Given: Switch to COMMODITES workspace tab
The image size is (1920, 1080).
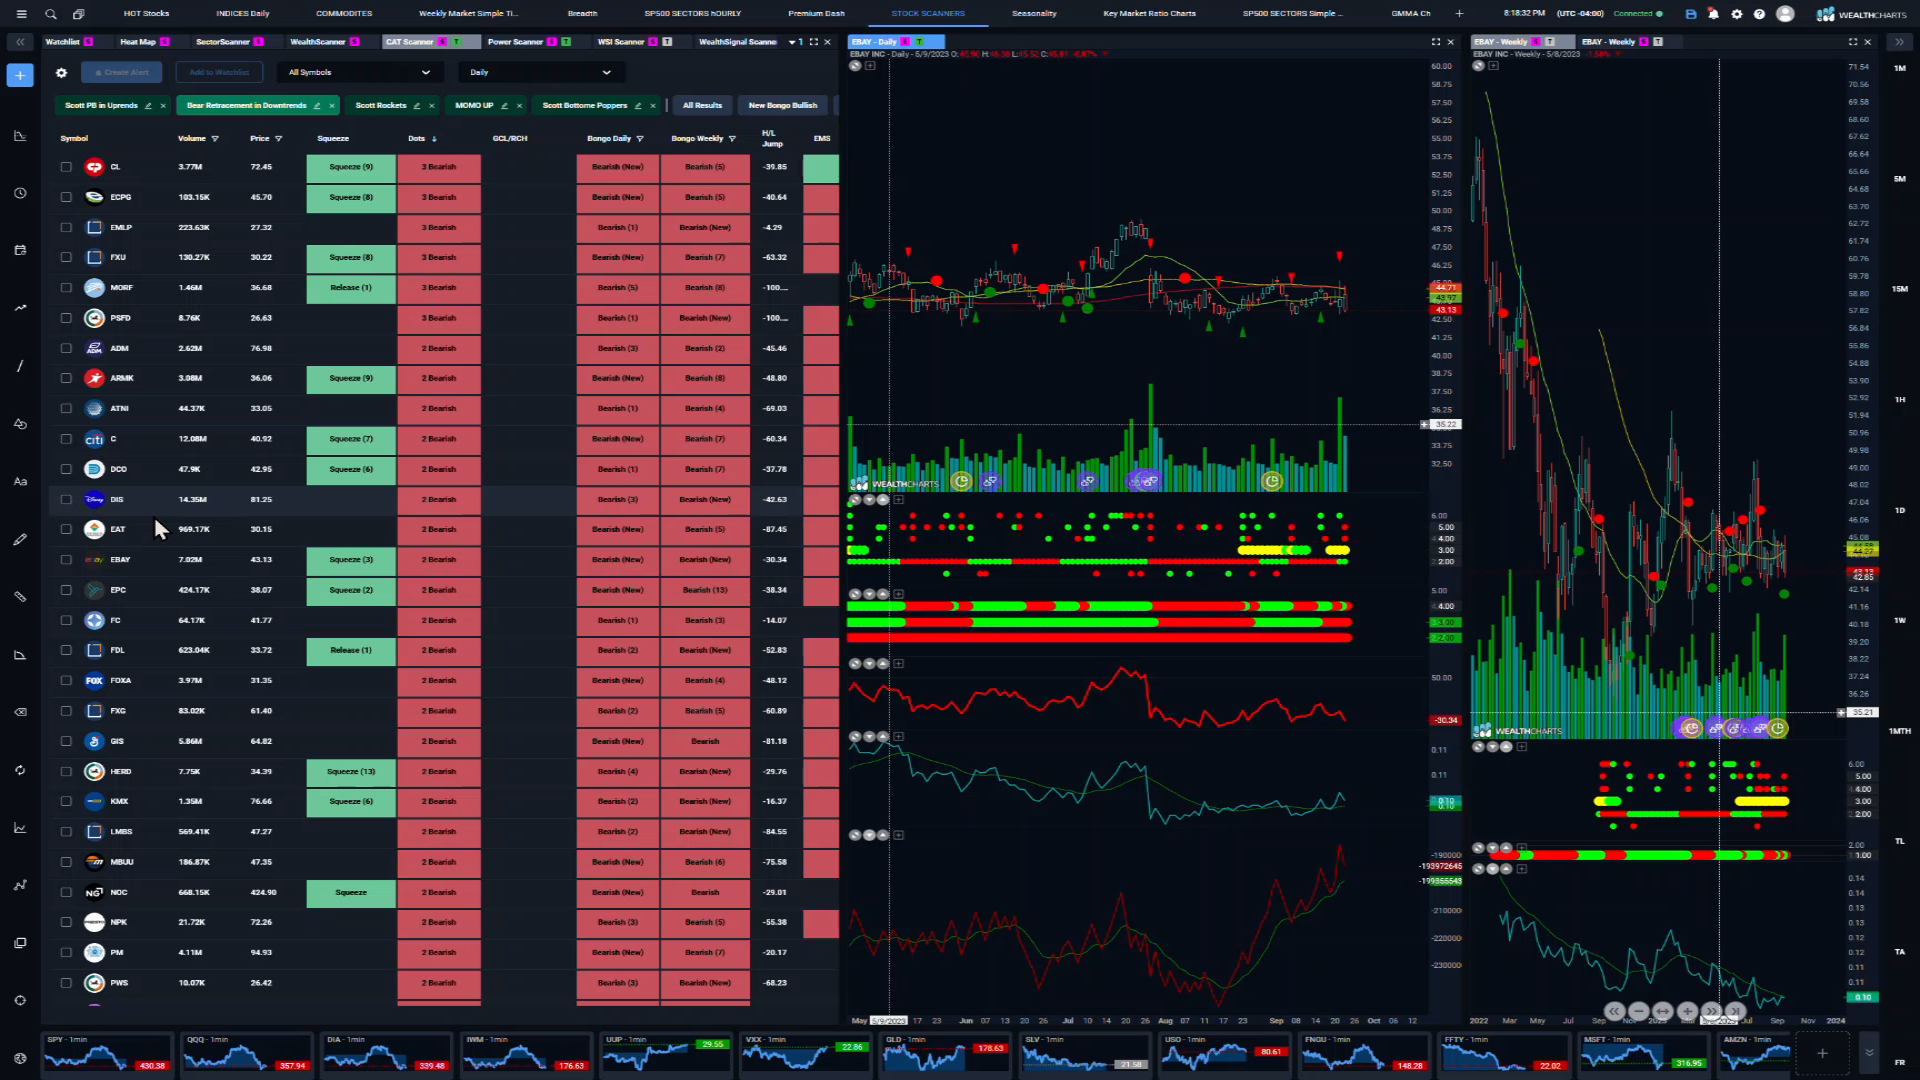Looking at the screenshot, I should pyautogui.click(x=344, y=14).
